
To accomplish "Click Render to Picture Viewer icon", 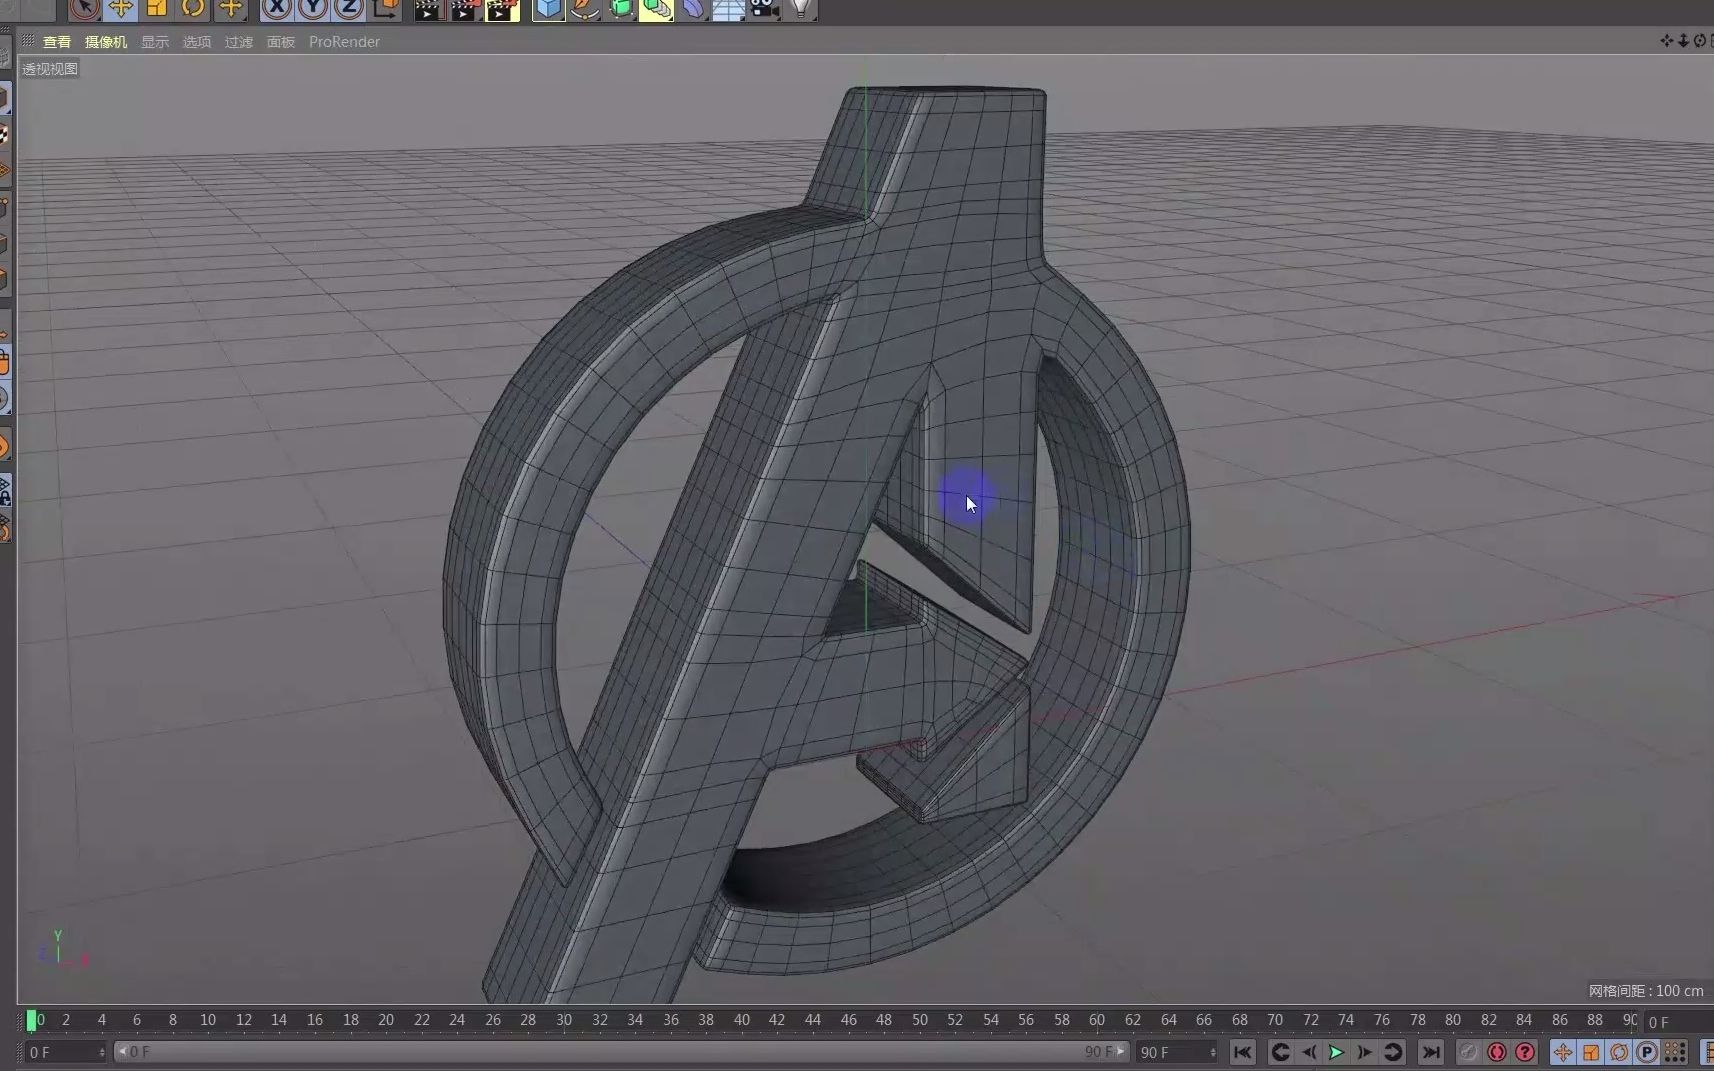I will (x=465, y=9).
